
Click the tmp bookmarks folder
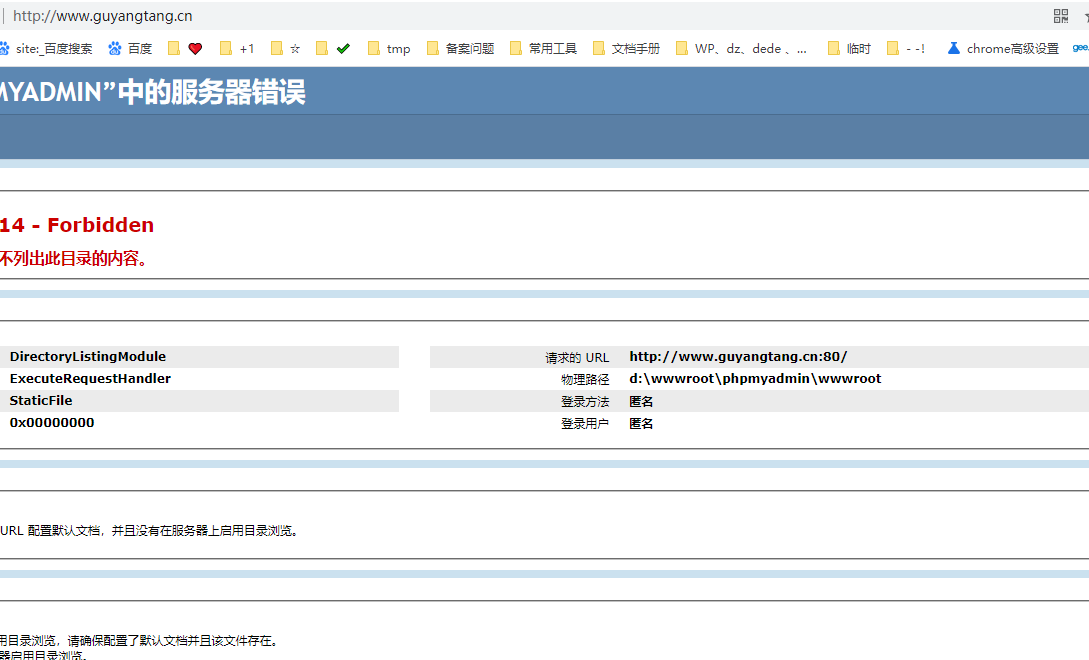390,47
